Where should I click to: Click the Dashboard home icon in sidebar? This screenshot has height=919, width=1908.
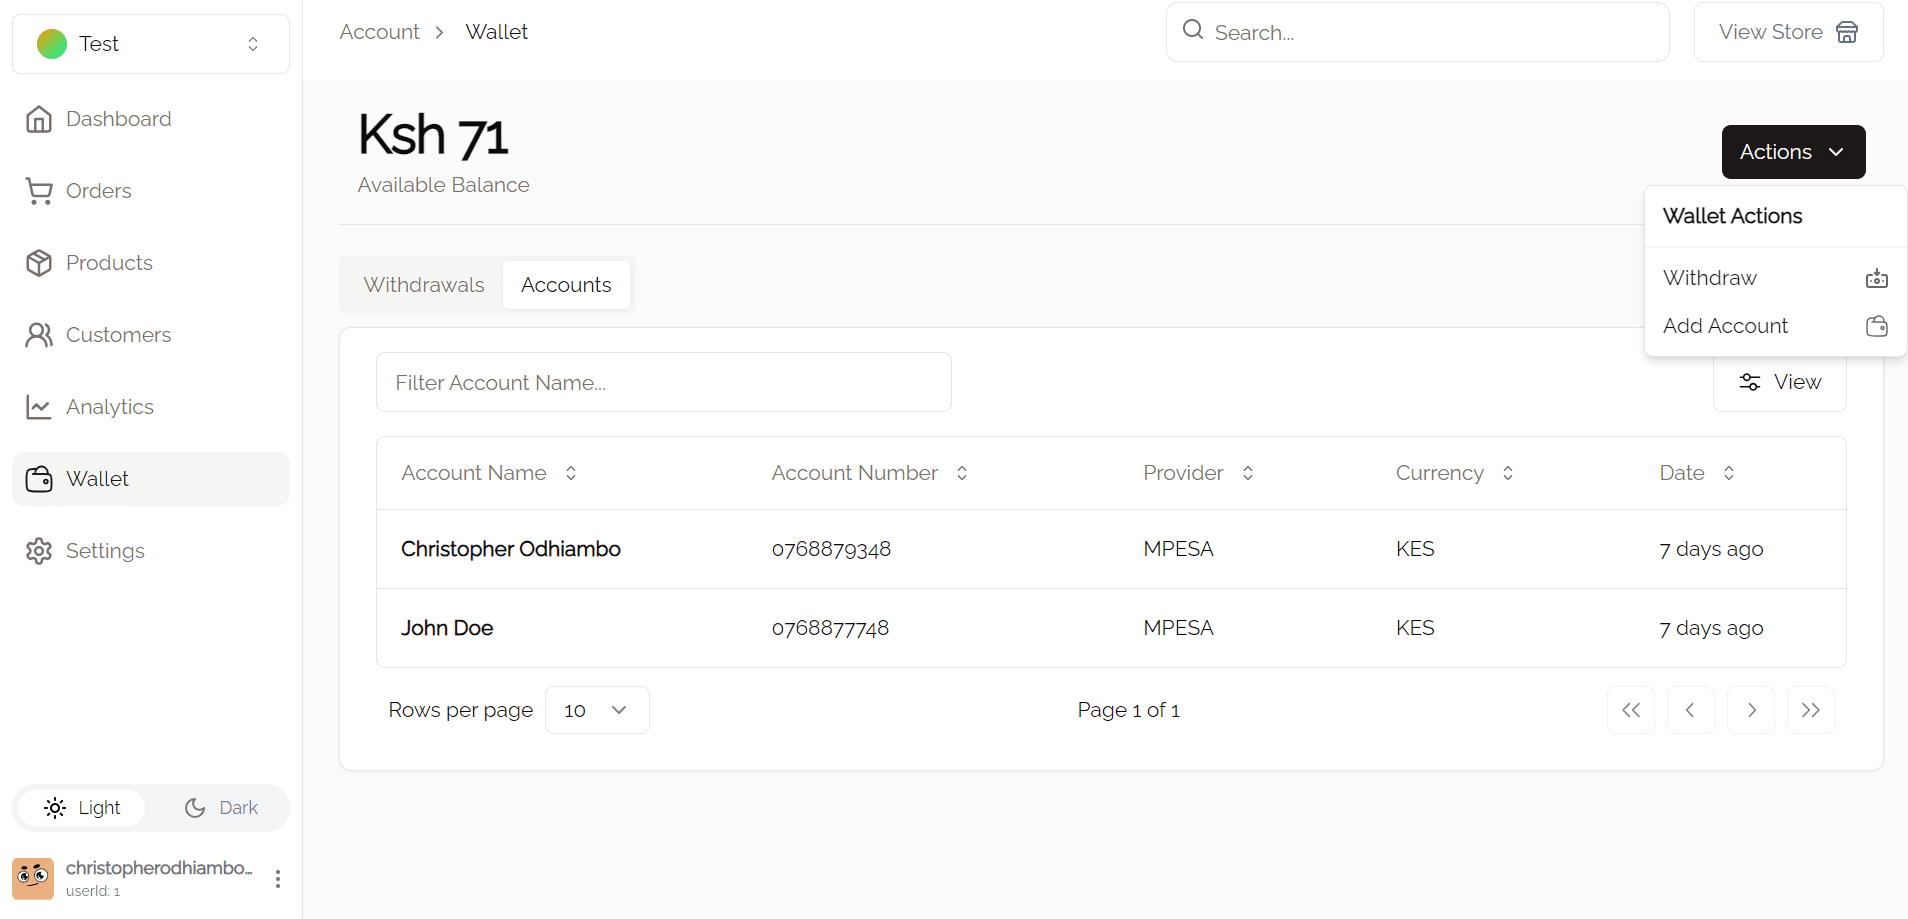pyautogui.click(x=39, y=119)
